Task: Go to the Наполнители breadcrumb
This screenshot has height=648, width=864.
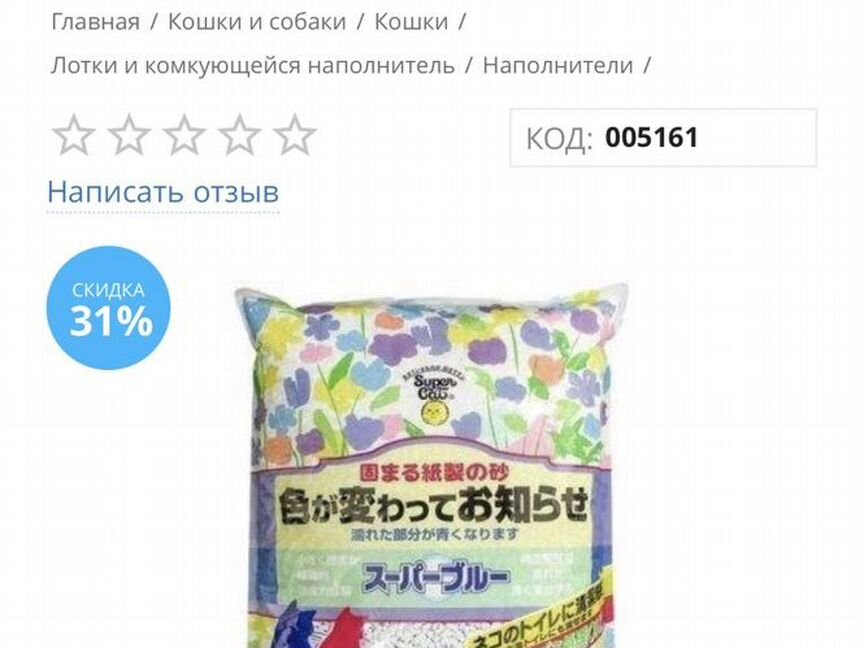Action: pyautogui.click(x=558, y=66)
